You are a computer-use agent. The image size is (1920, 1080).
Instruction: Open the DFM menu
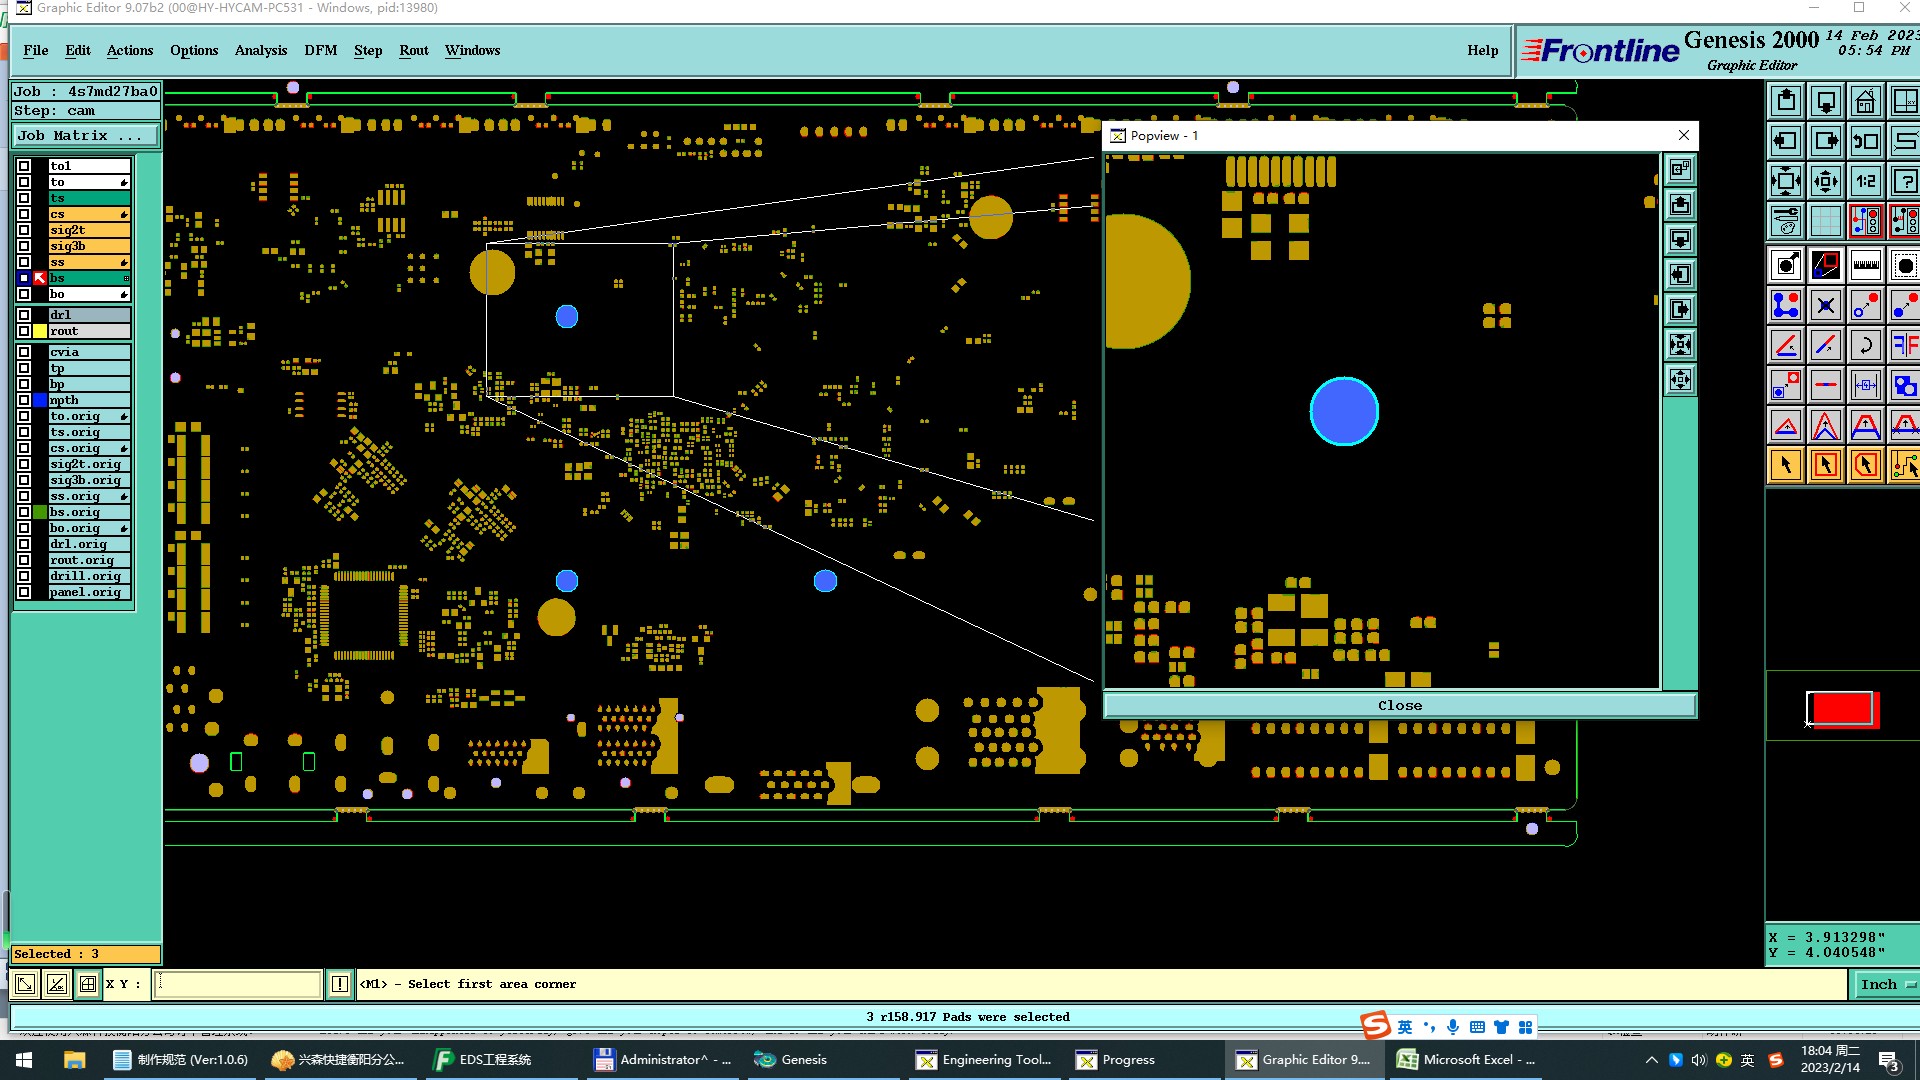[320, 51]
